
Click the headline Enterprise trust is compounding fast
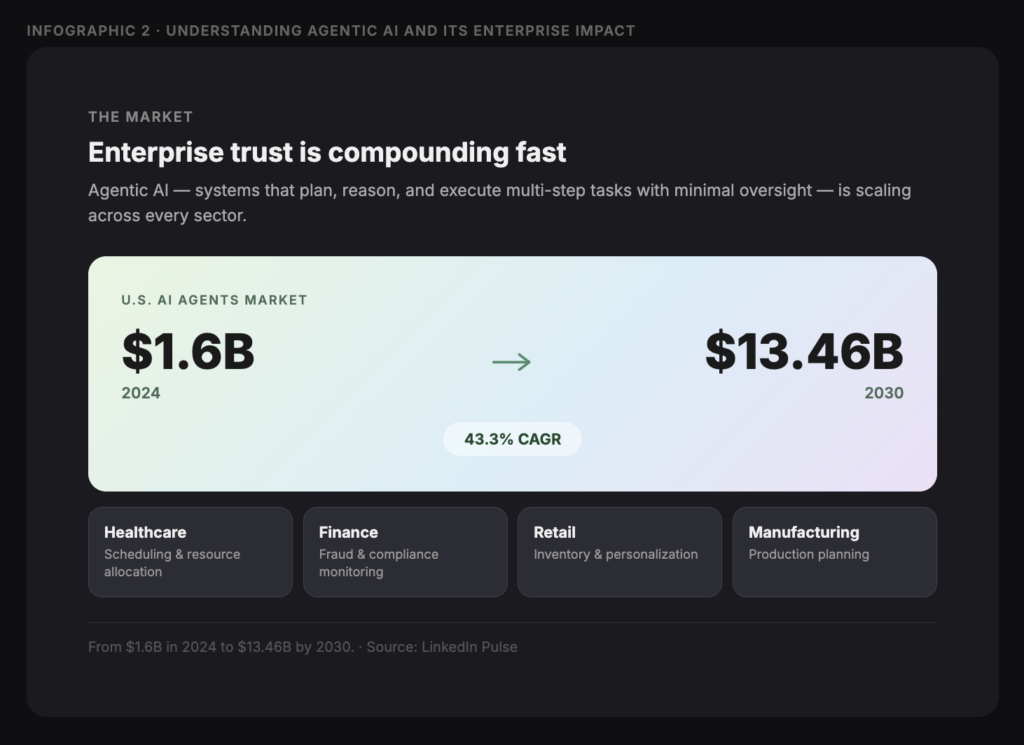coord(327,152)
